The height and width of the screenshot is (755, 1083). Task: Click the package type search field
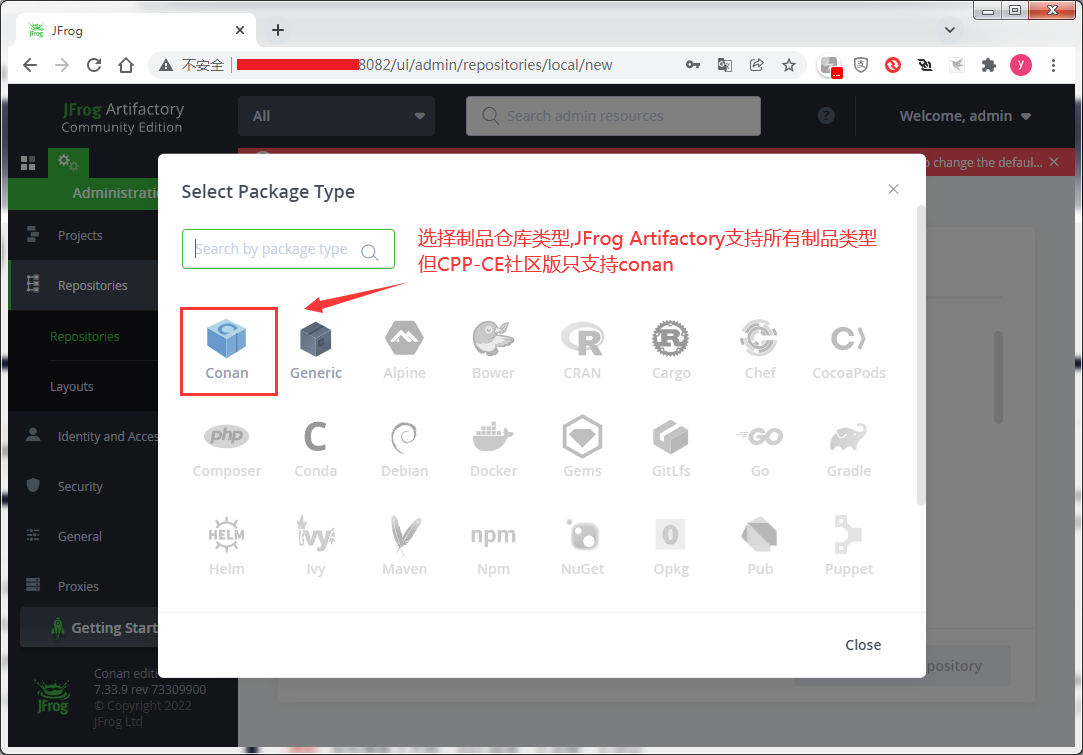tap(288, 248)
